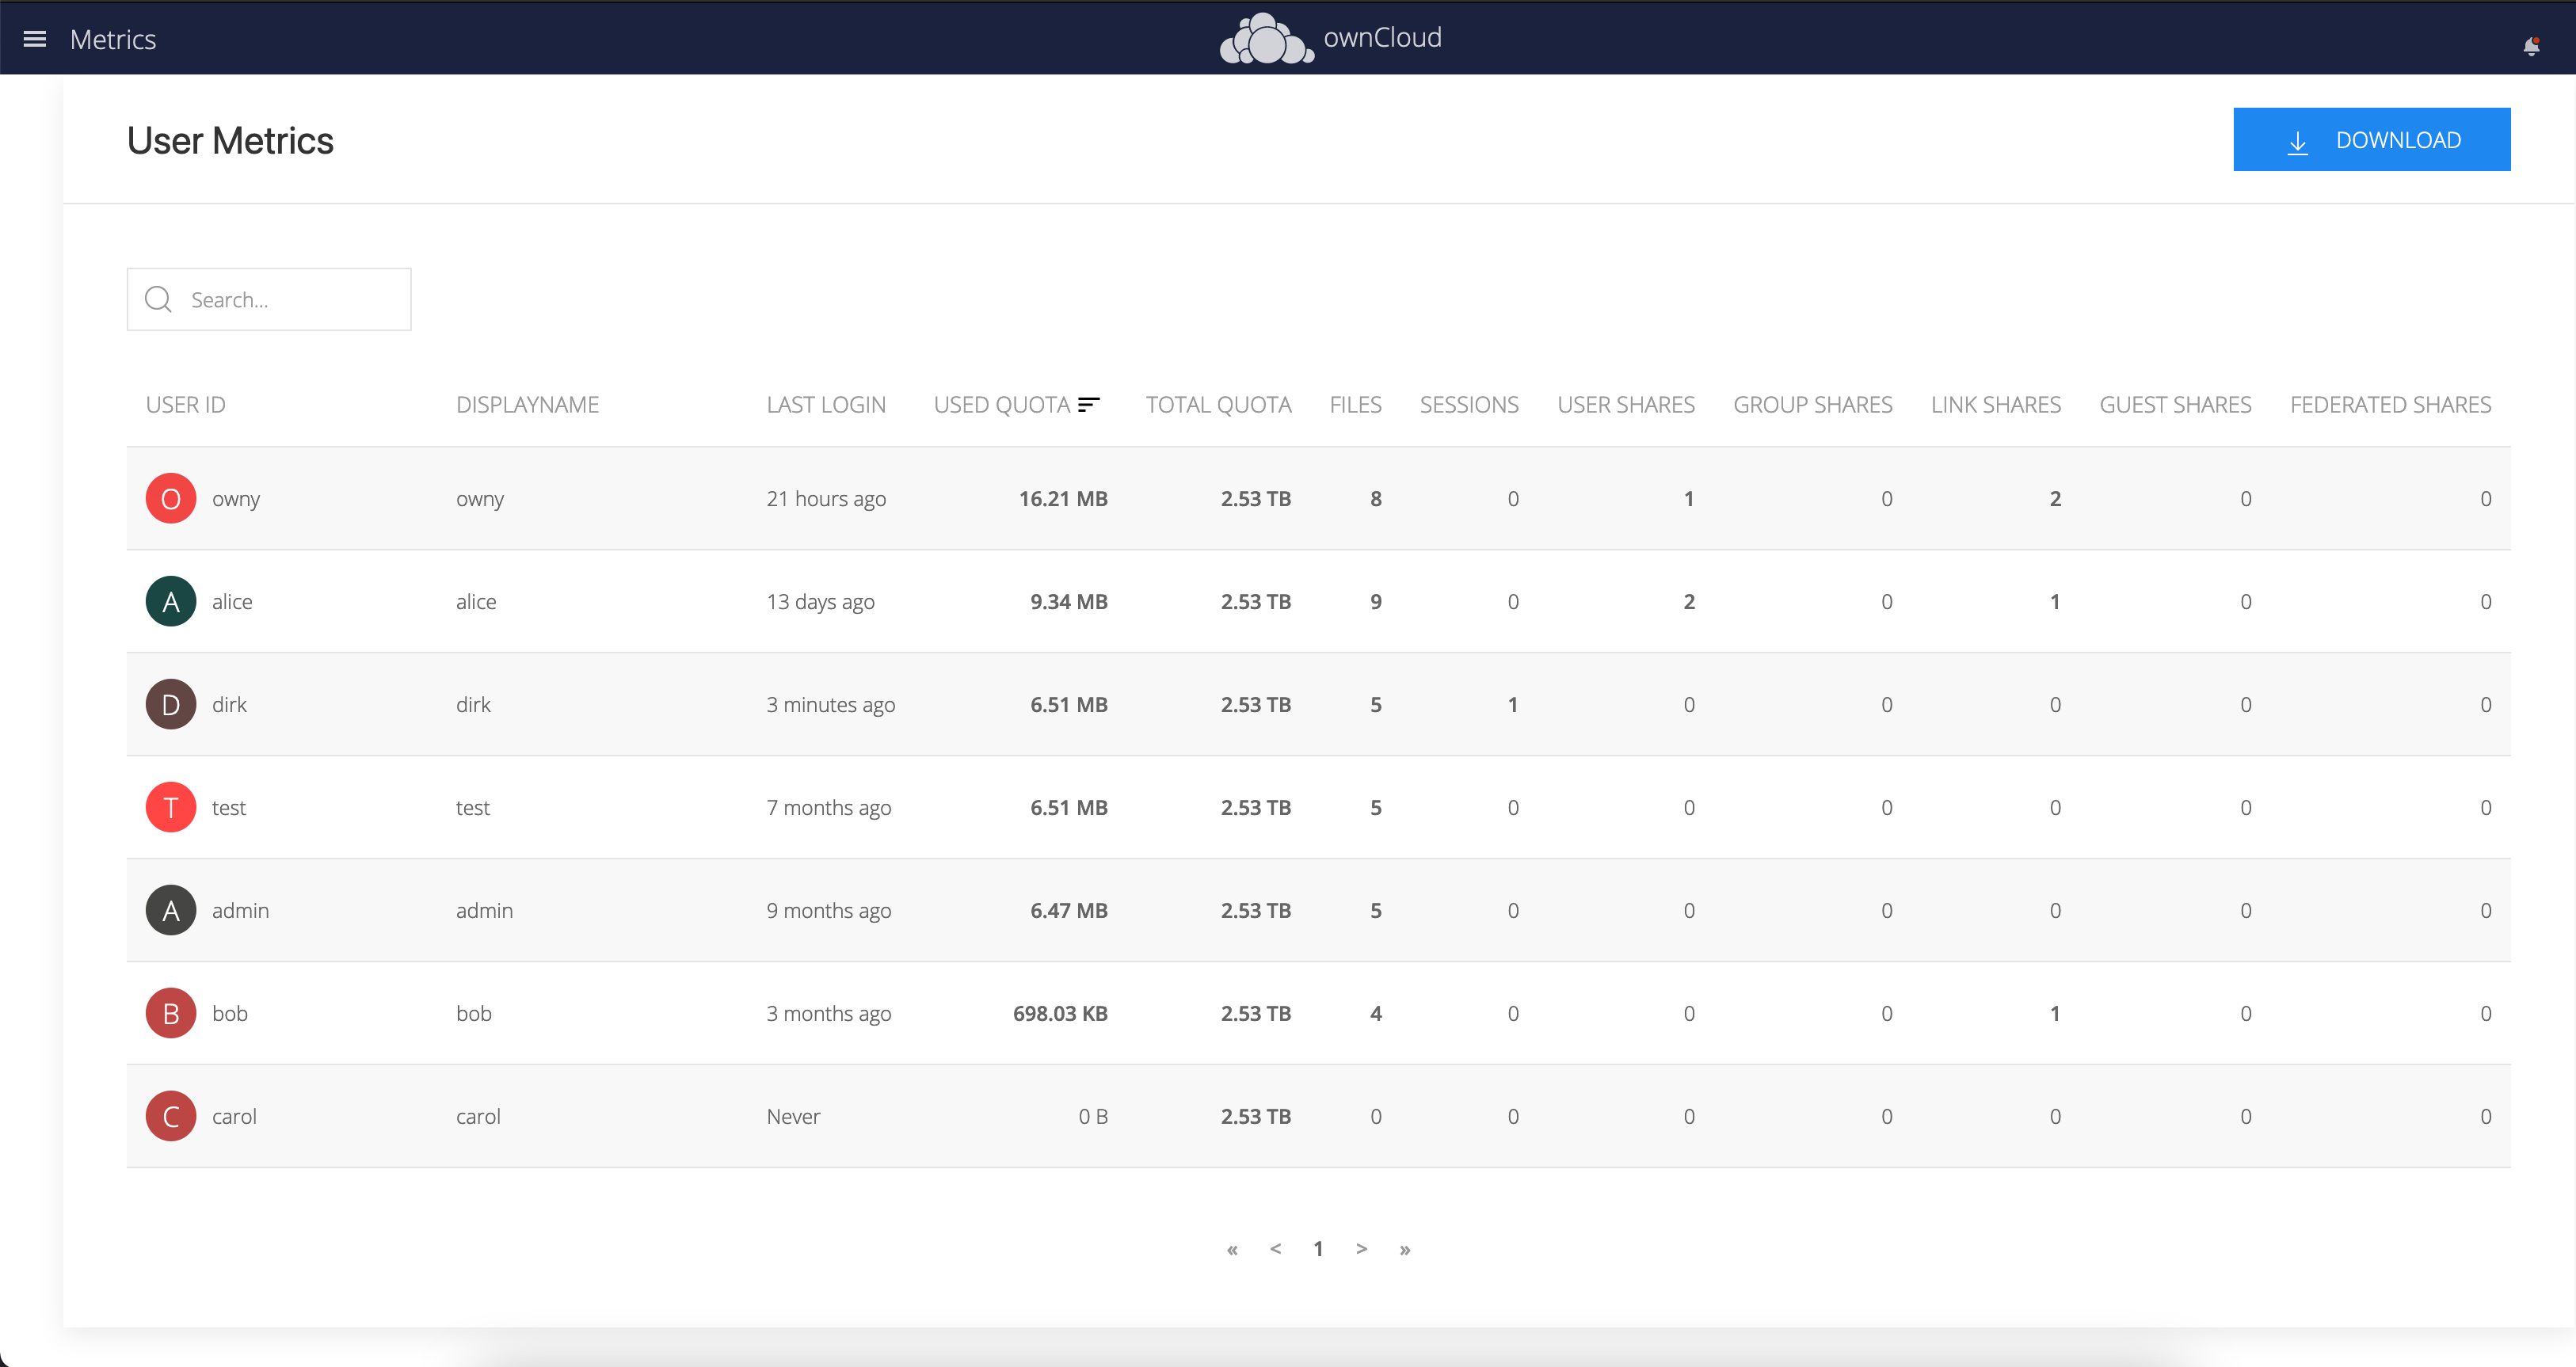
Task: Open the notifications bell
Action: (2531, 46)
